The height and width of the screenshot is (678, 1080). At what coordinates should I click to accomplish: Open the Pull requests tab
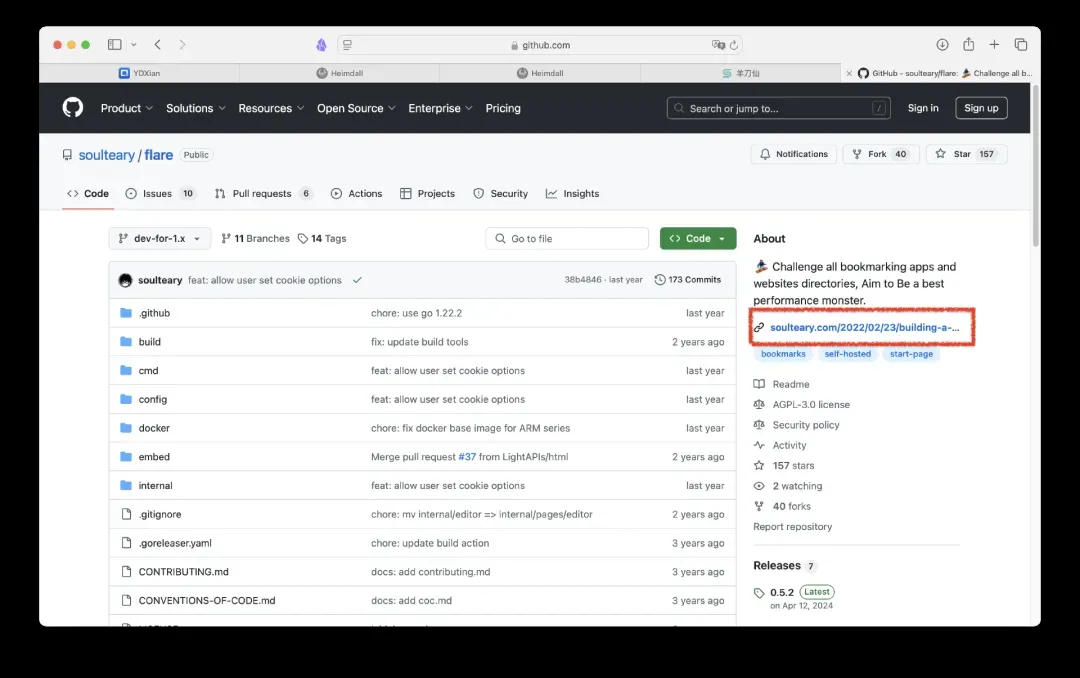point(262,194)
